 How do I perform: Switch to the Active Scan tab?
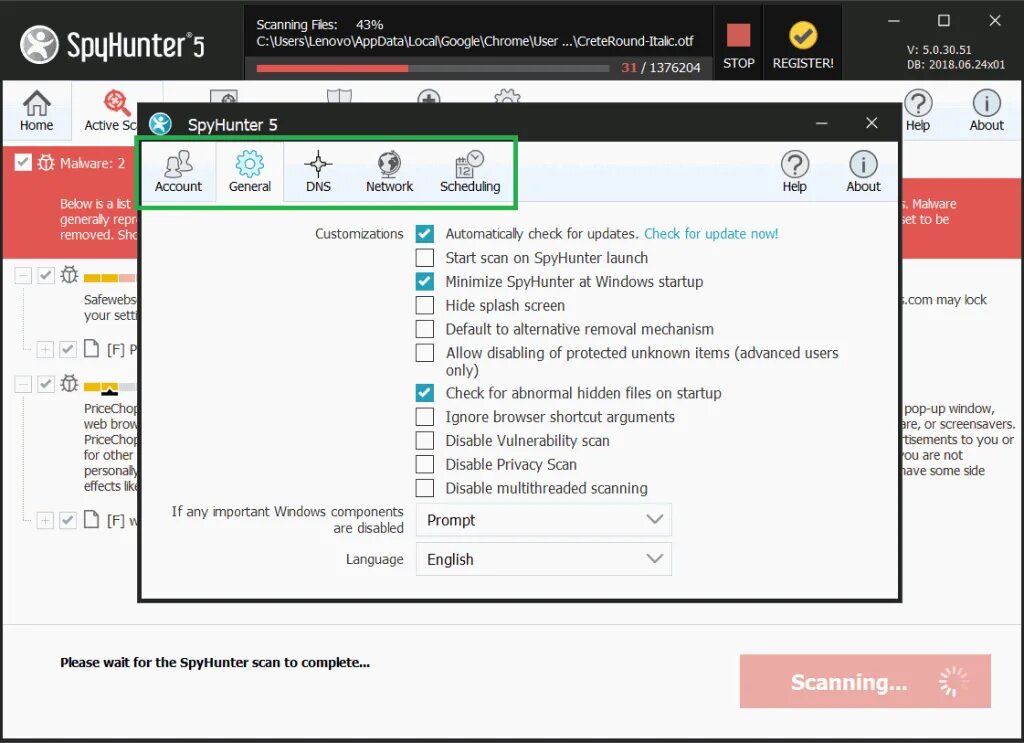point(112,110)
